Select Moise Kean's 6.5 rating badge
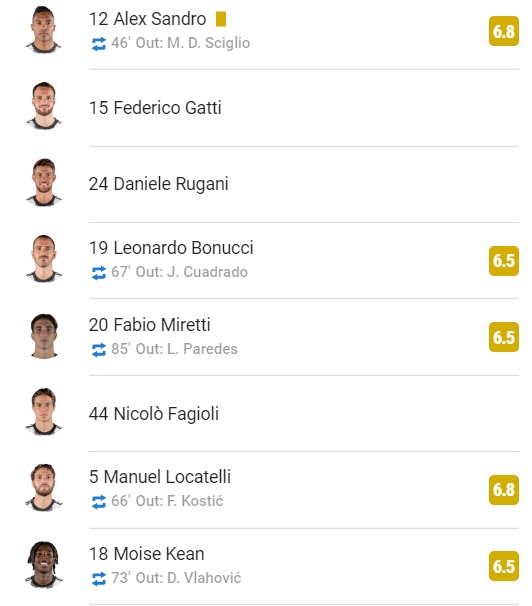The height and width of the screenshot is (606, 532). pyautogui.click(x=503, y=566)
